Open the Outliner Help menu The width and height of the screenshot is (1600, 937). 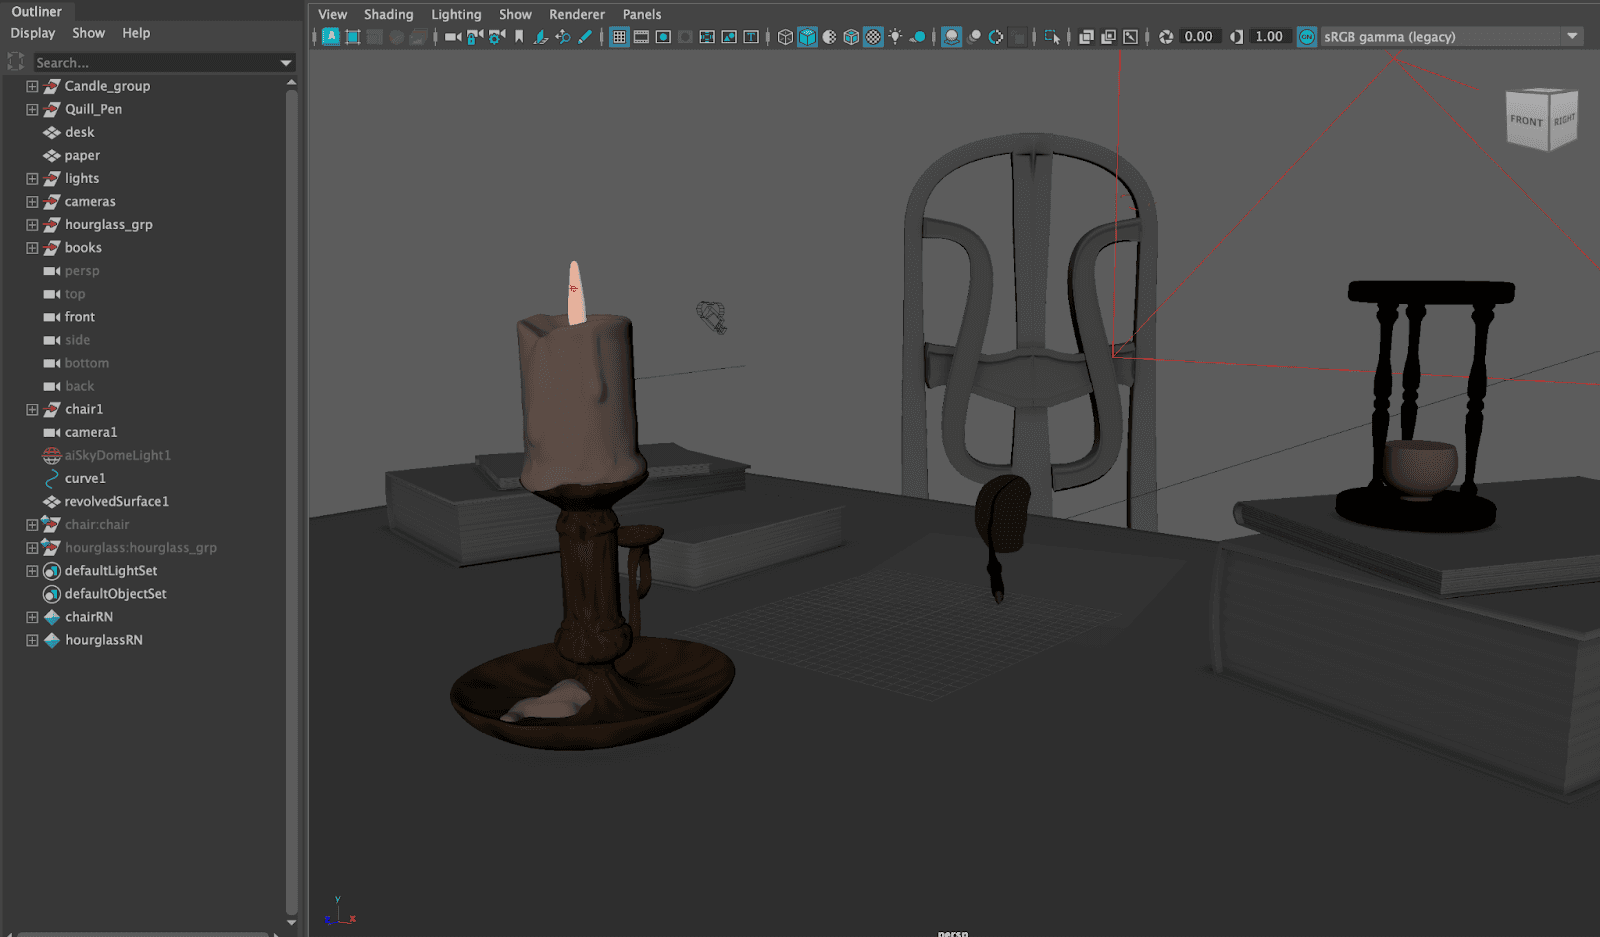136,33
